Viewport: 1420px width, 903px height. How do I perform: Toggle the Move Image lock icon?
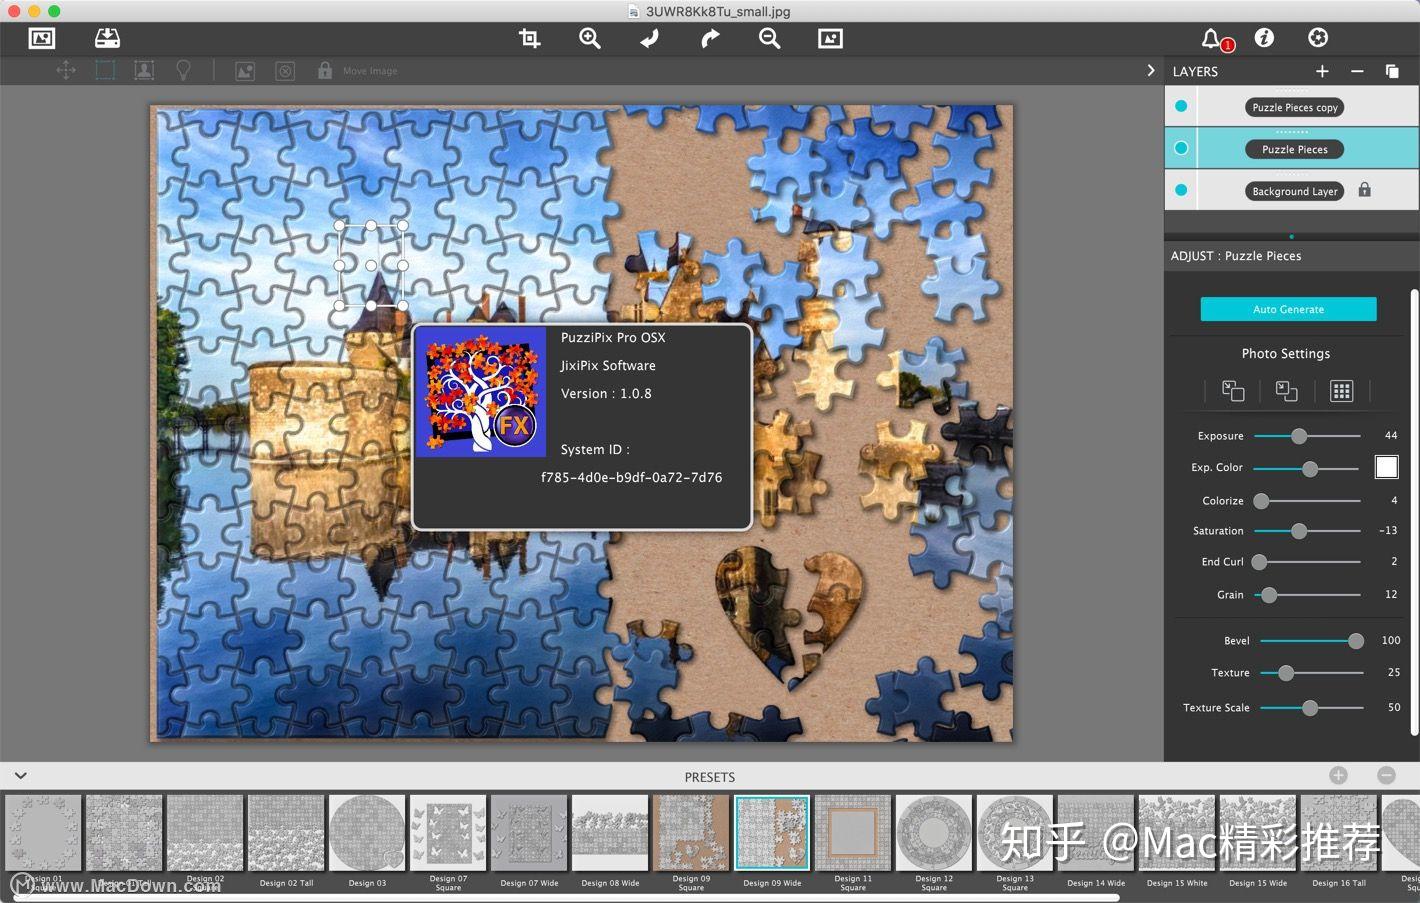(325, 70)
